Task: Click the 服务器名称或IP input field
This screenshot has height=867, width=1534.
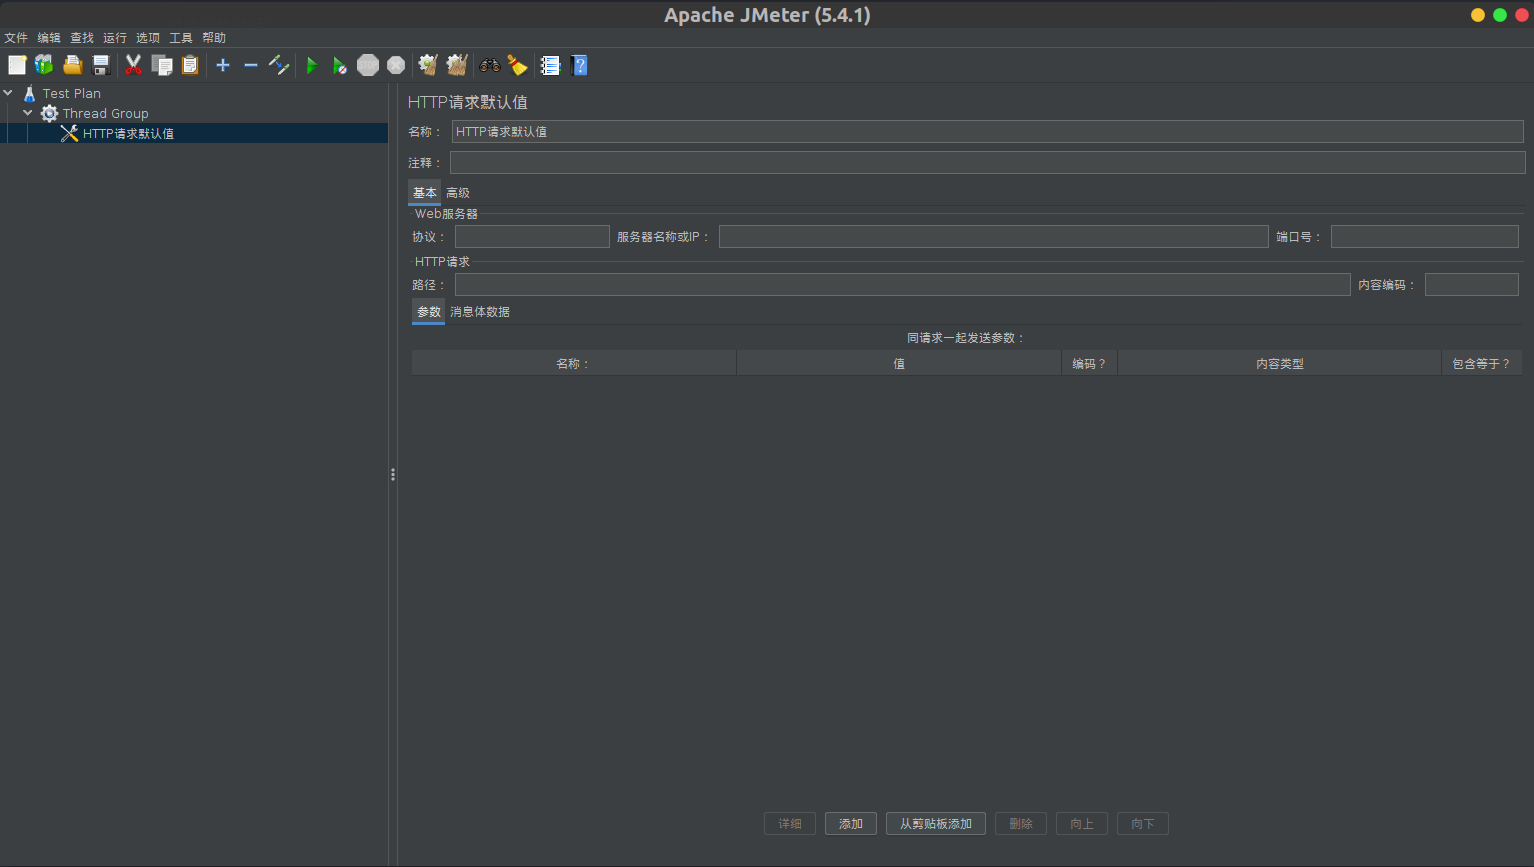Action: [994, 236]
